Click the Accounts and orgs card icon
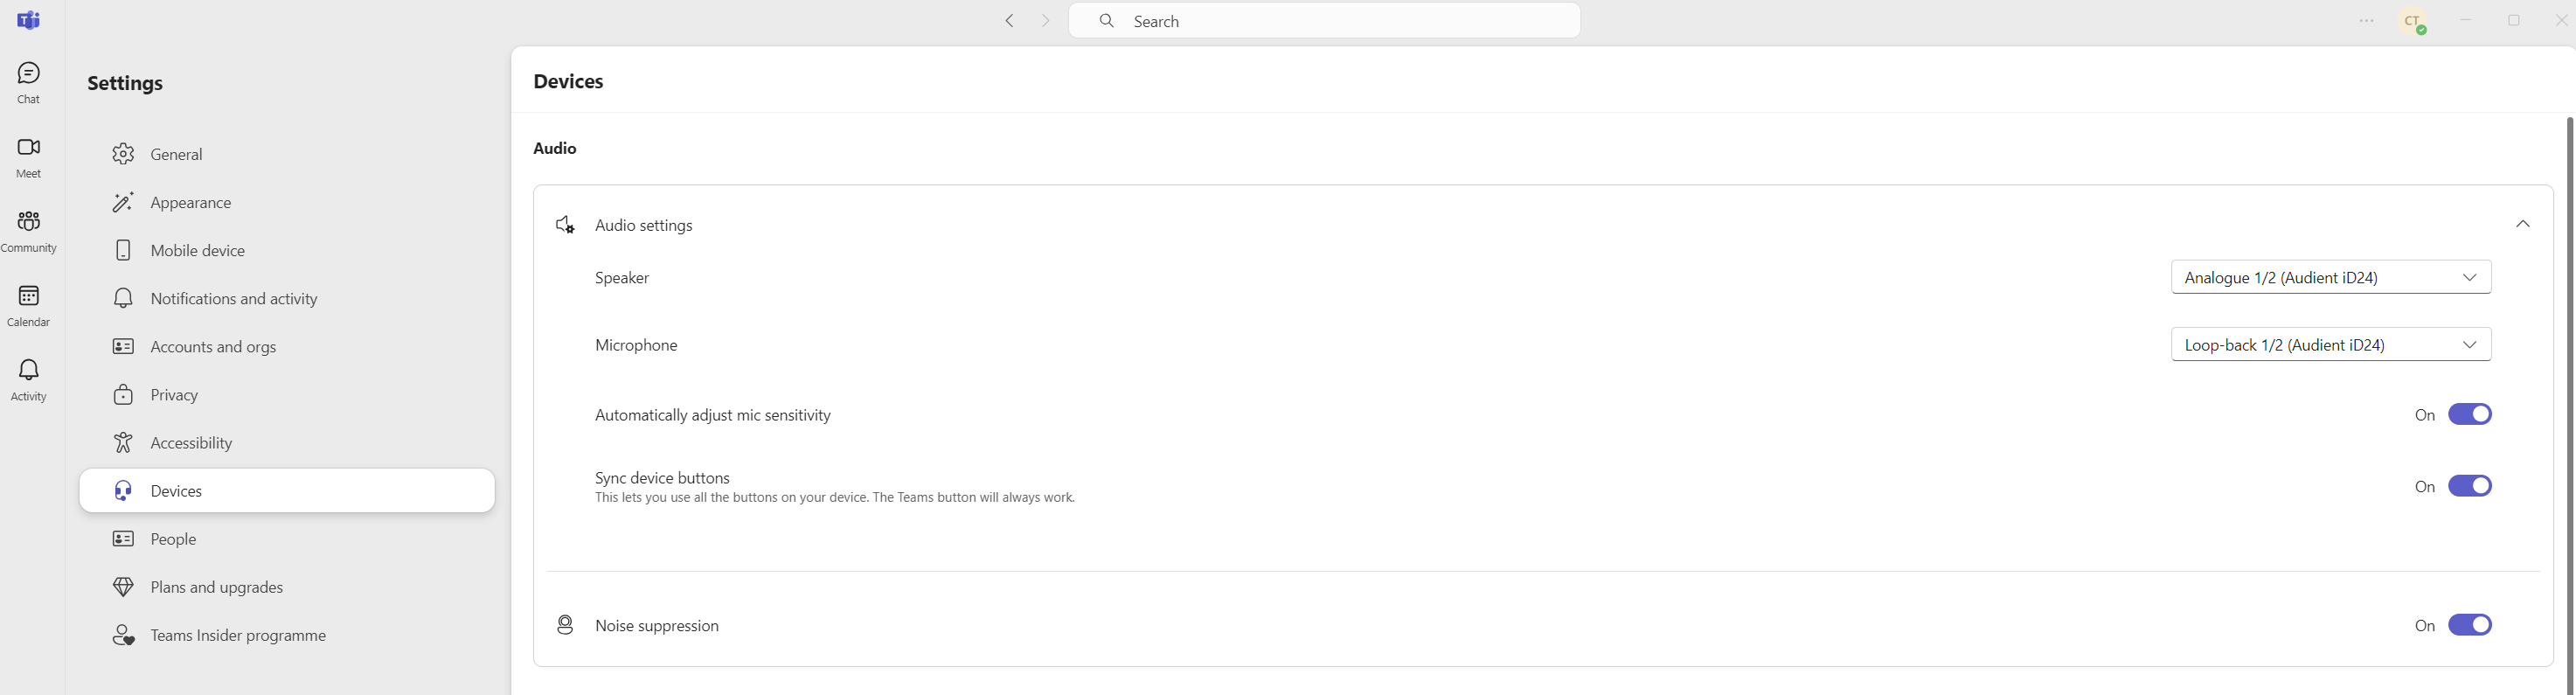Image resolution: width=2576 pixels, height=695 pixels. click(123, 346)
